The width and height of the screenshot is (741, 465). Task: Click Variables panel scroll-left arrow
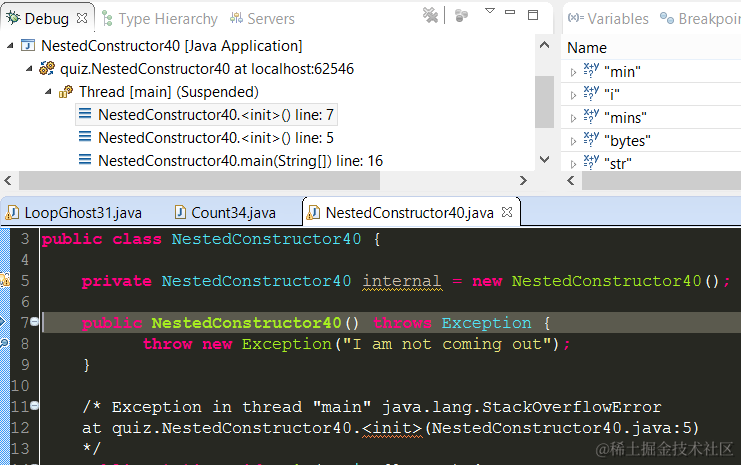[x=571, y=180]
